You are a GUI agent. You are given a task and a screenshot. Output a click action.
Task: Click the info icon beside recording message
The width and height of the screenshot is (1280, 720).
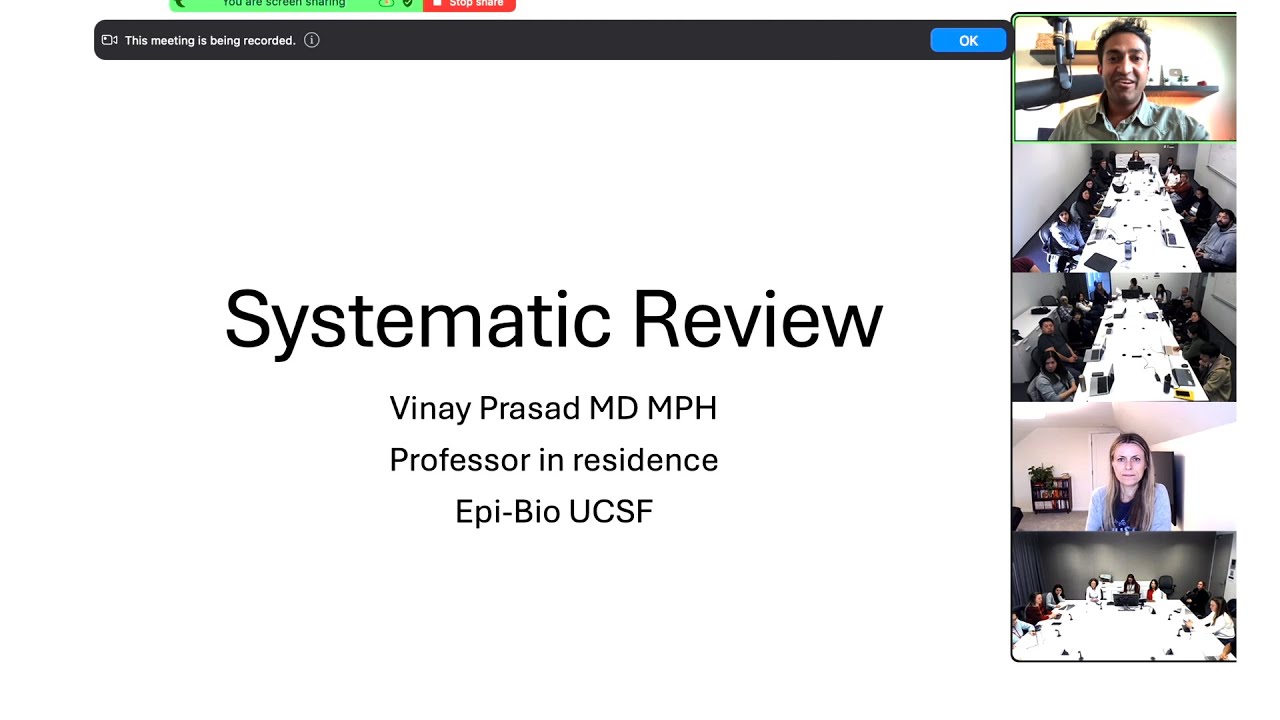312,41
